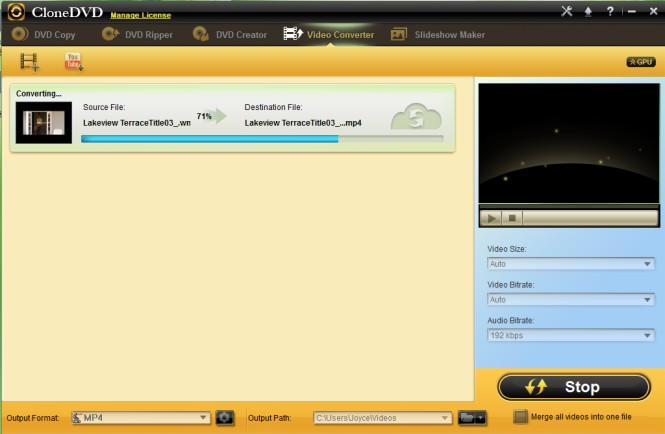665x434 pixels.
Task: Open the Output Format MP4 dropdown
Action: pos(140,418)
